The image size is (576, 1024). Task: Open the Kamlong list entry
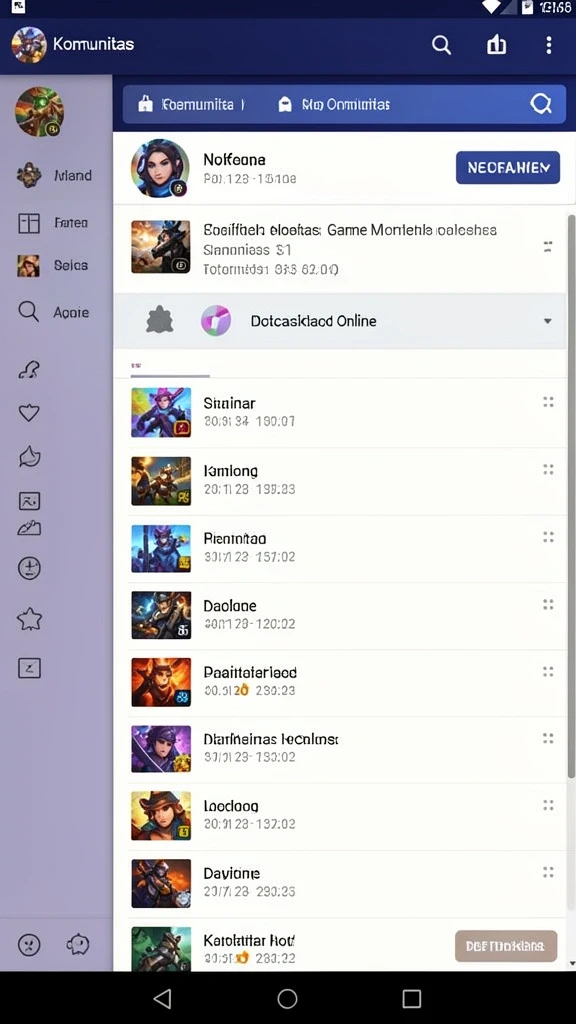(x=340, y=481)
